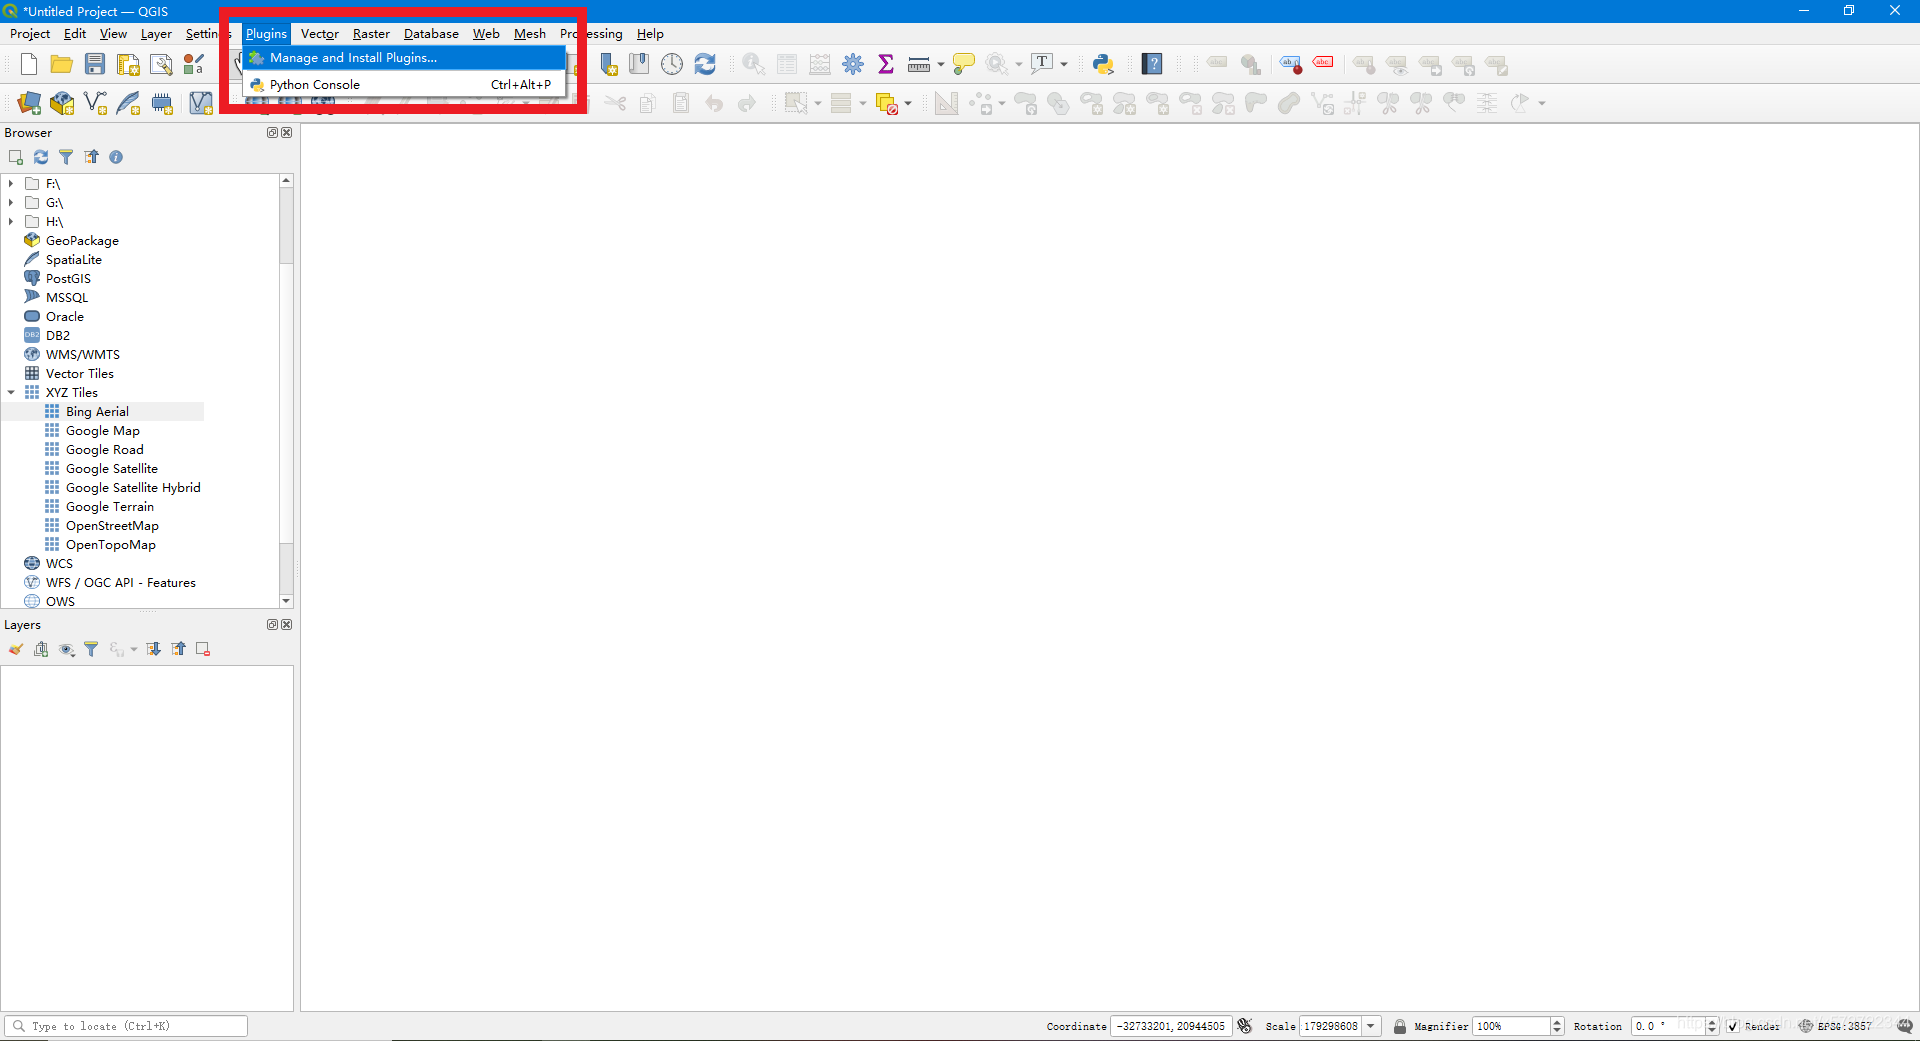Screen dimensions: 1920x1041
Task: Click the Rotation value field
Action: (x=1668, y=1026)
